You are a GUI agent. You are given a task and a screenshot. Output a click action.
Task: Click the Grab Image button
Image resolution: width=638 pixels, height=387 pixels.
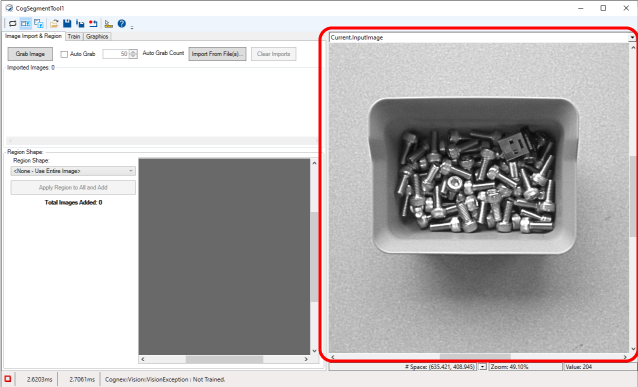click(x=30, y=54)
